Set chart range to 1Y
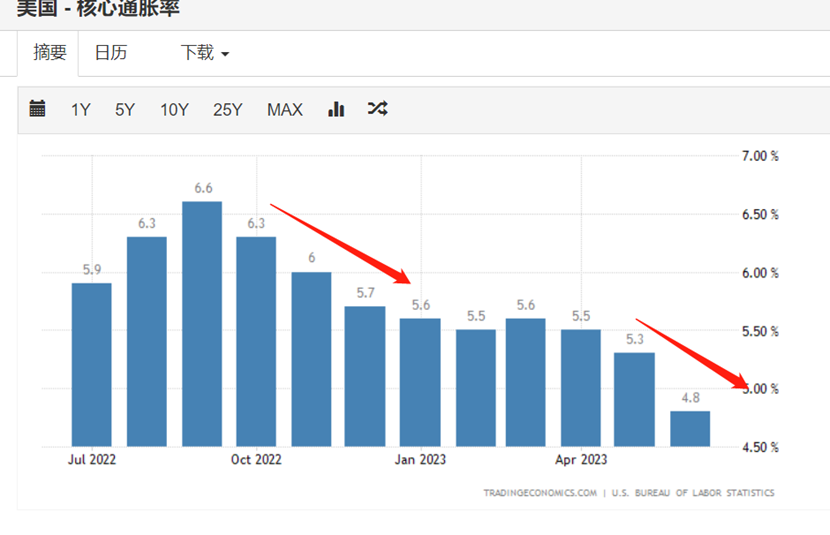The image size is (830, 535). (80, 110)
